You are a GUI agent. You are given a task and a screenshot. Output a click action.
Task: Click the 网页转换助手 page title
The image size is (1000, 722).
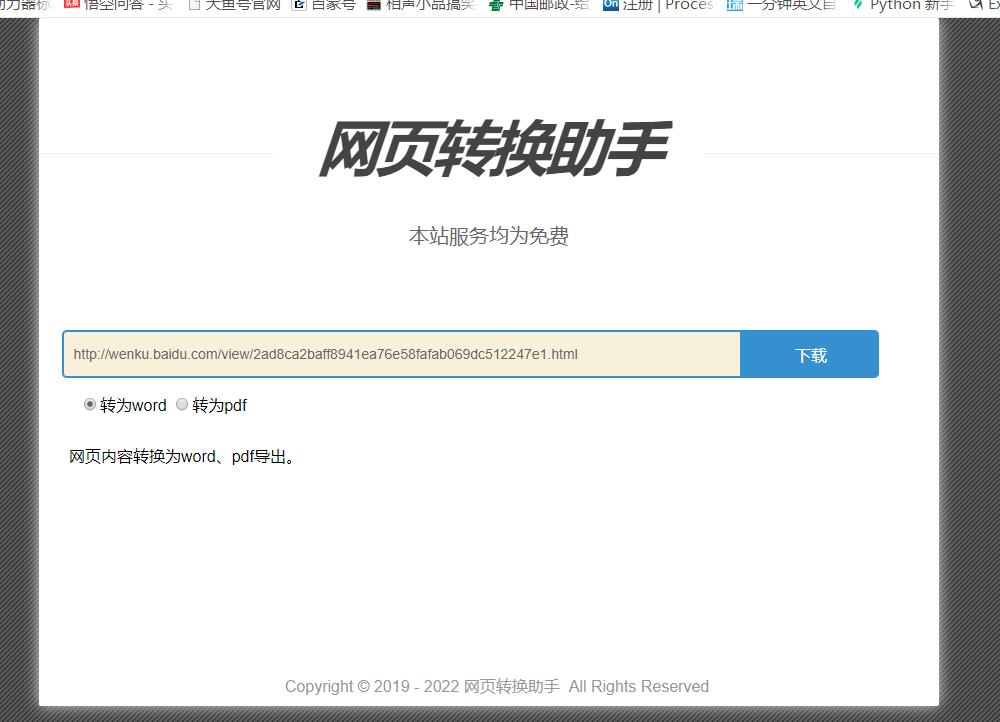496,146
